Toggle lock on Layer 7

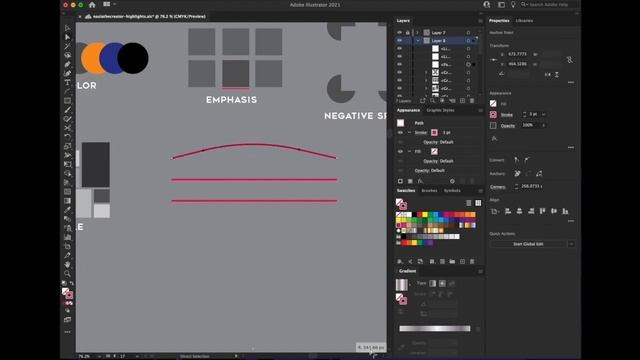point(407,32)
